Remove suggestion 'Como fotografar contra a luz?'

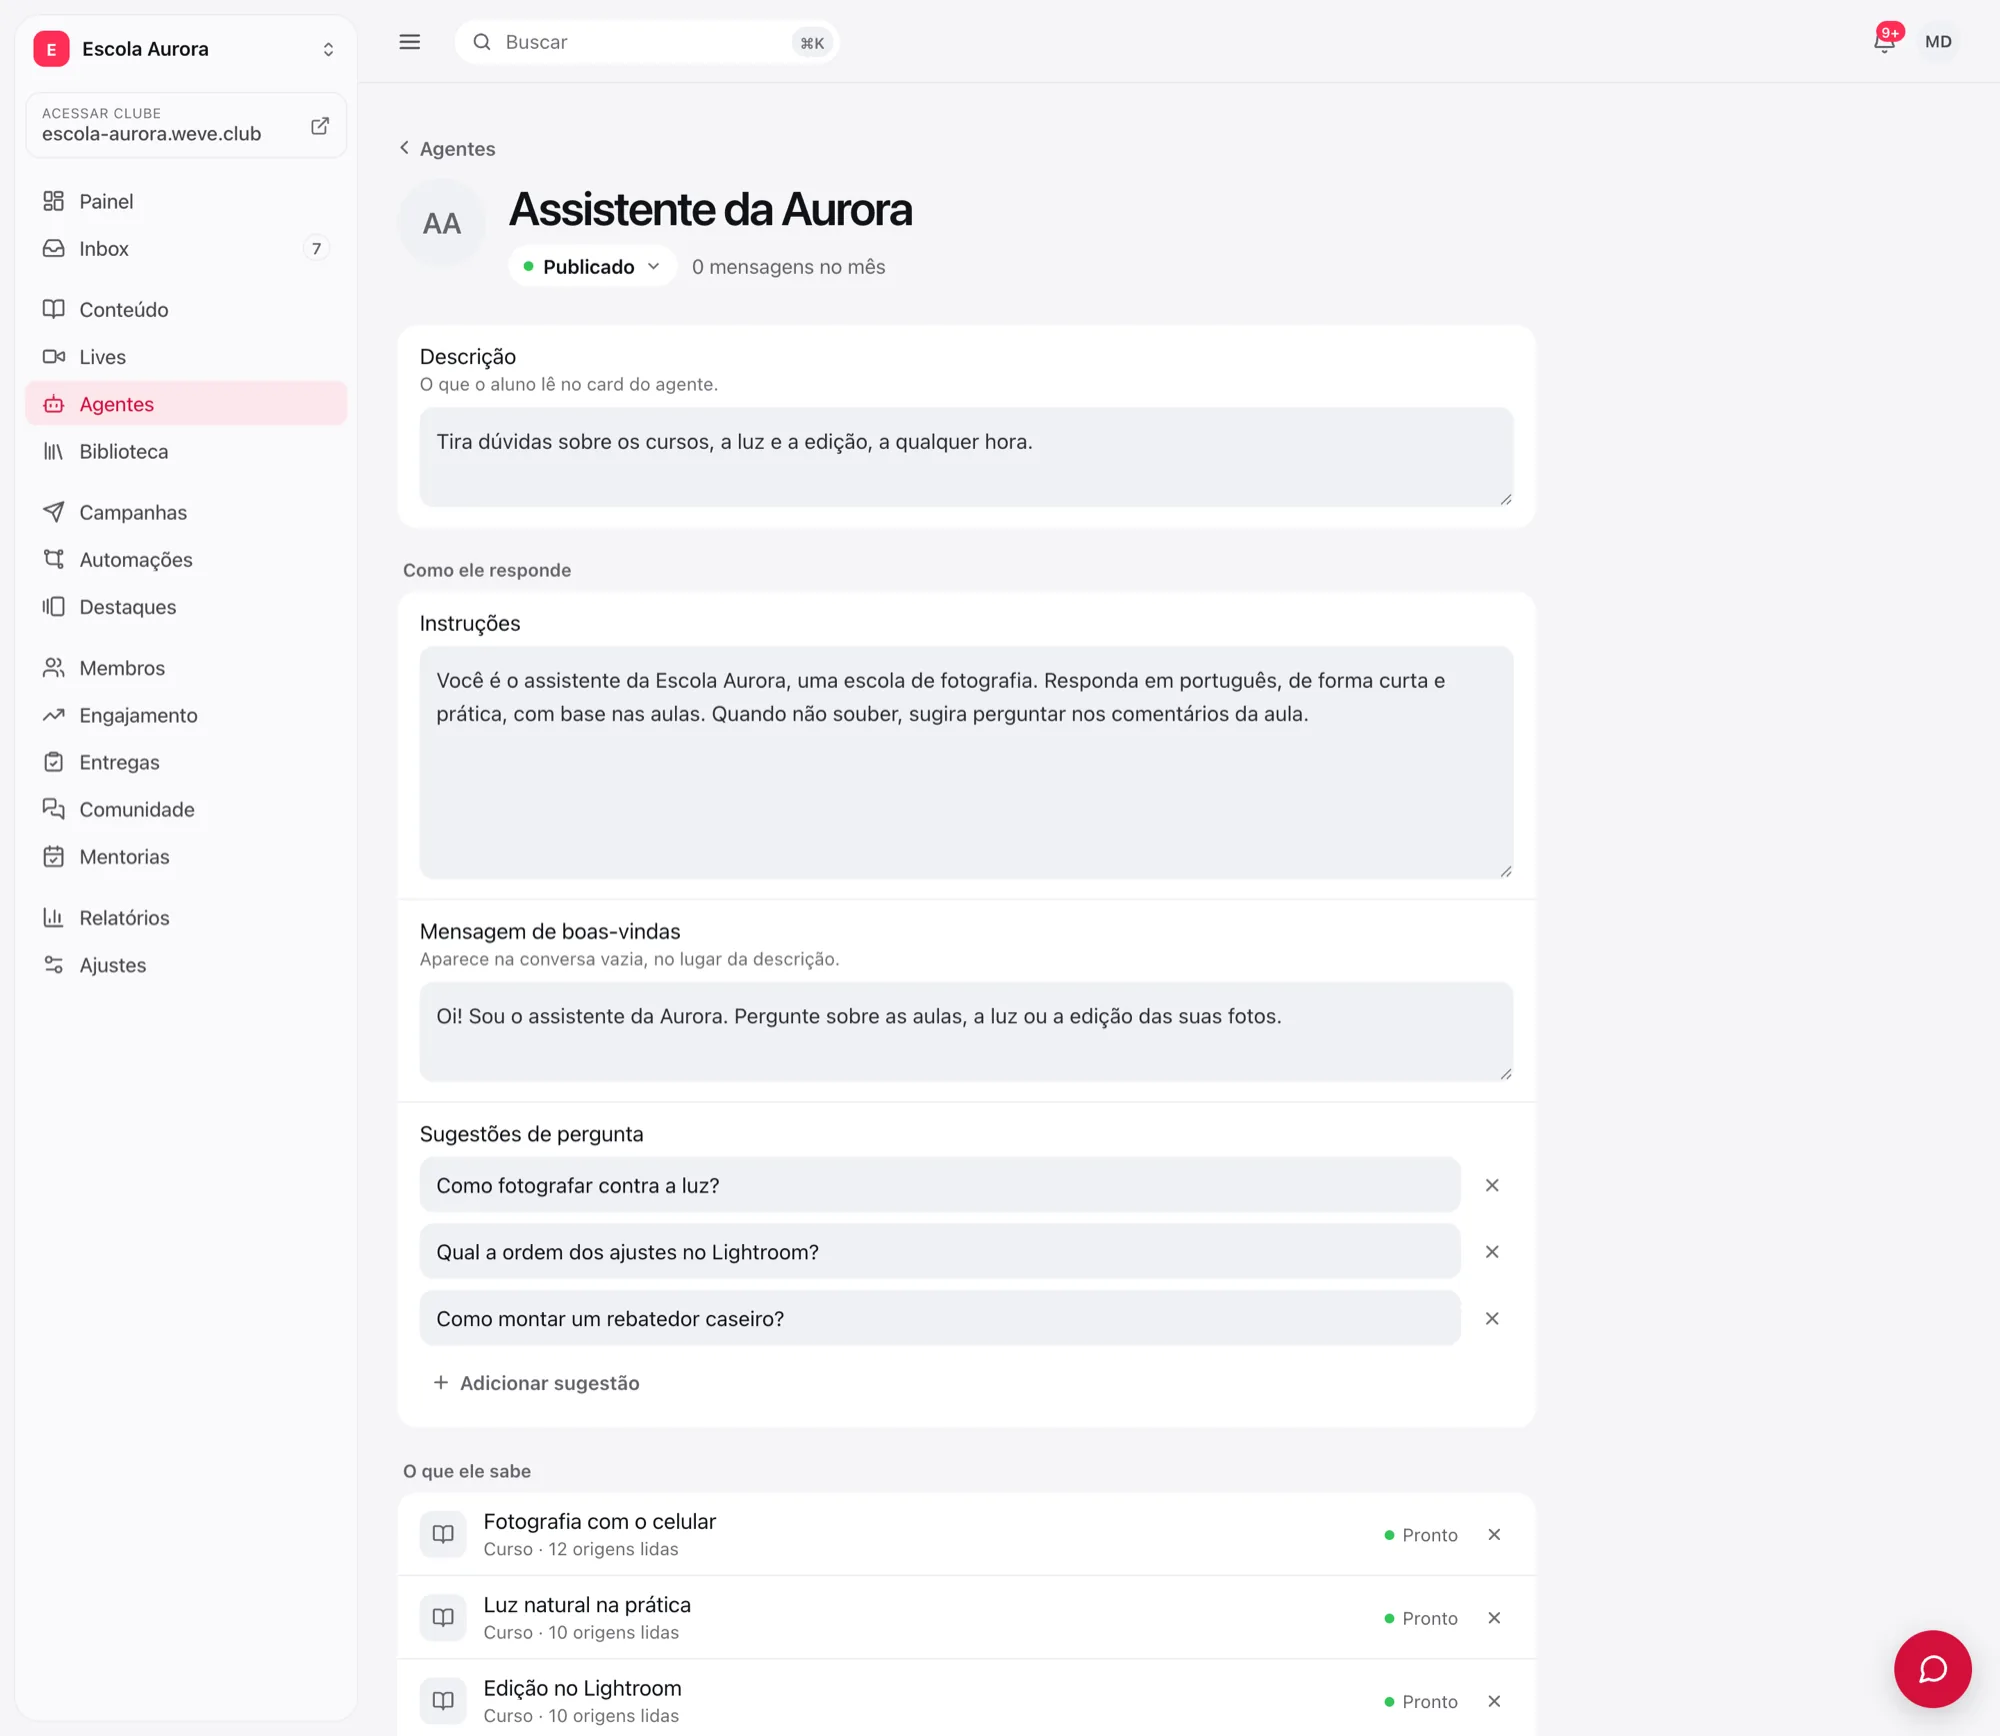(1492, 1185)
